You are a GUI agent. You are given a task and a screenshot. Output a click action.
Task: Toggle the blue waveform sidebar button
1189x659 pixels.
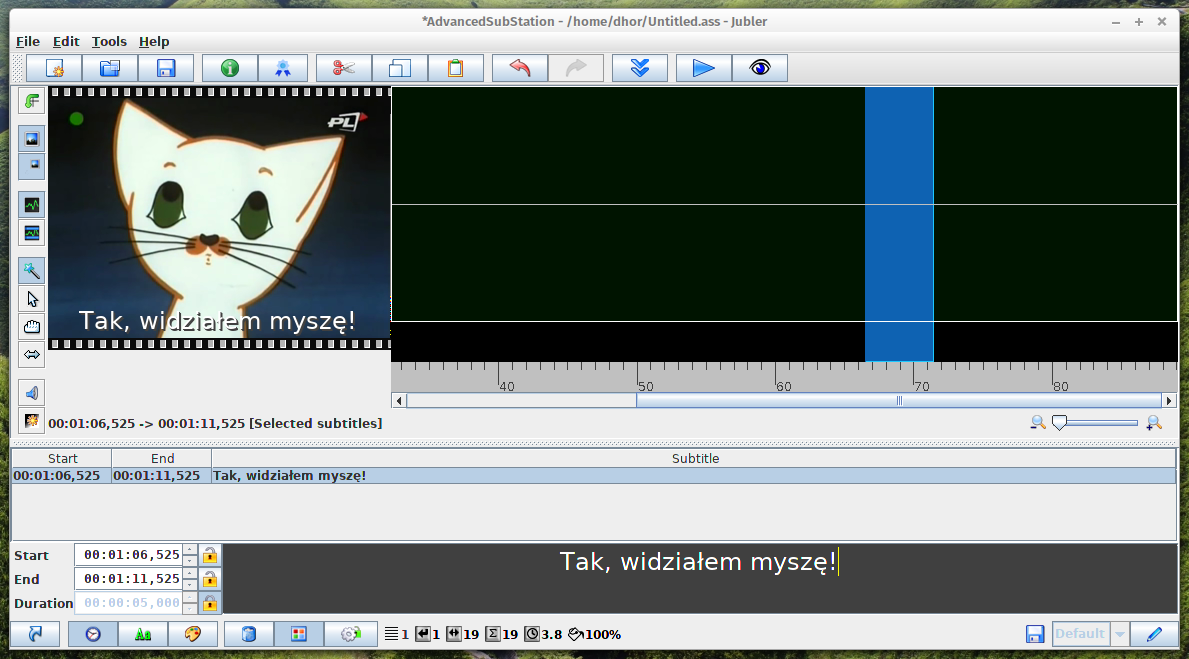coord(32,233)
